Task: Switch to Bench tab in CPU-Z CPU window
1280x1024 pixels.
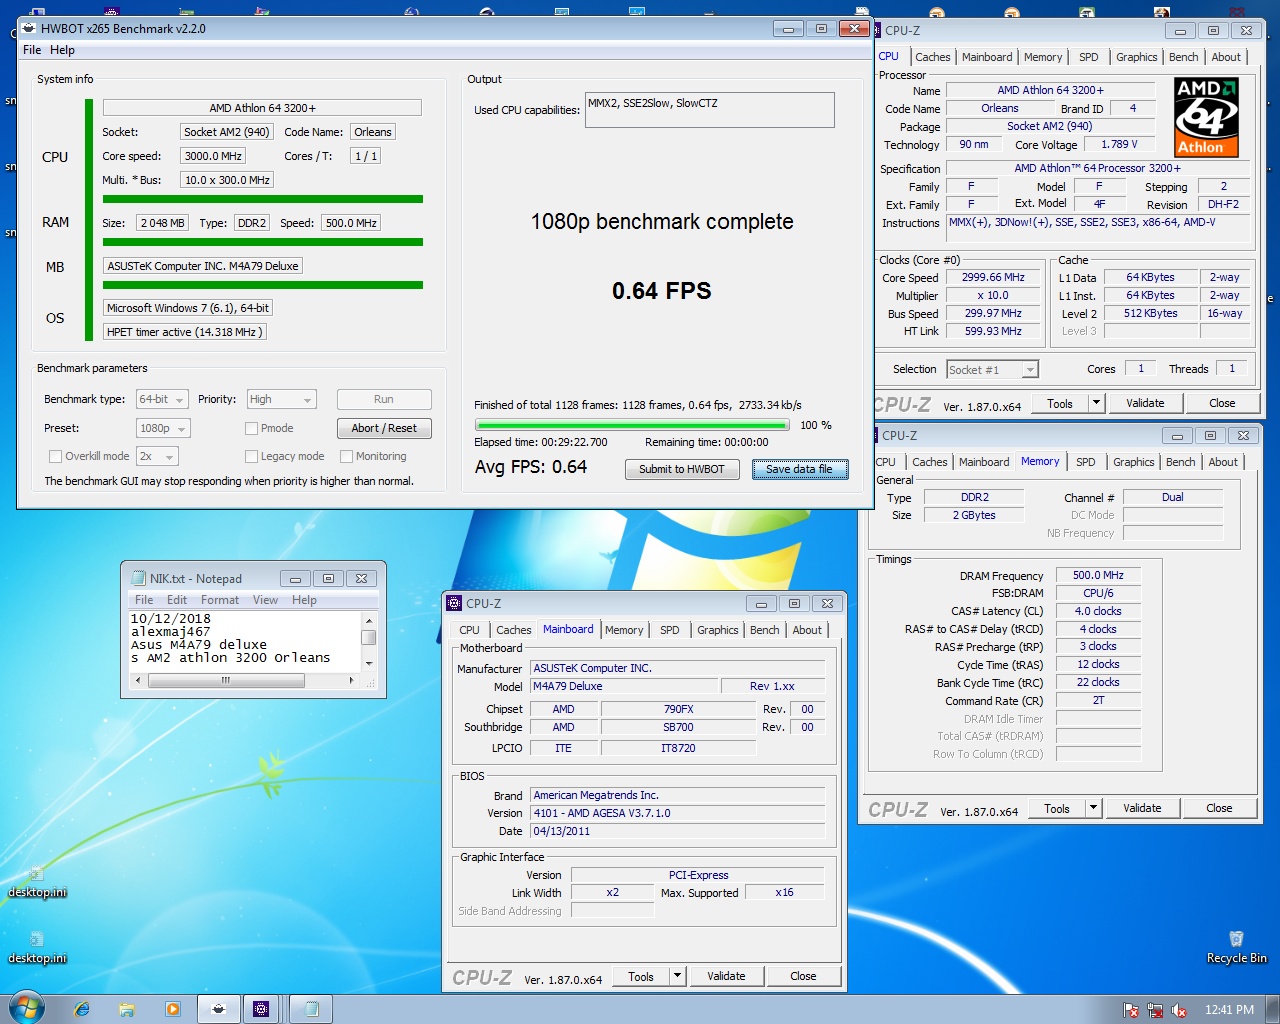Action: coord(1183,57)
